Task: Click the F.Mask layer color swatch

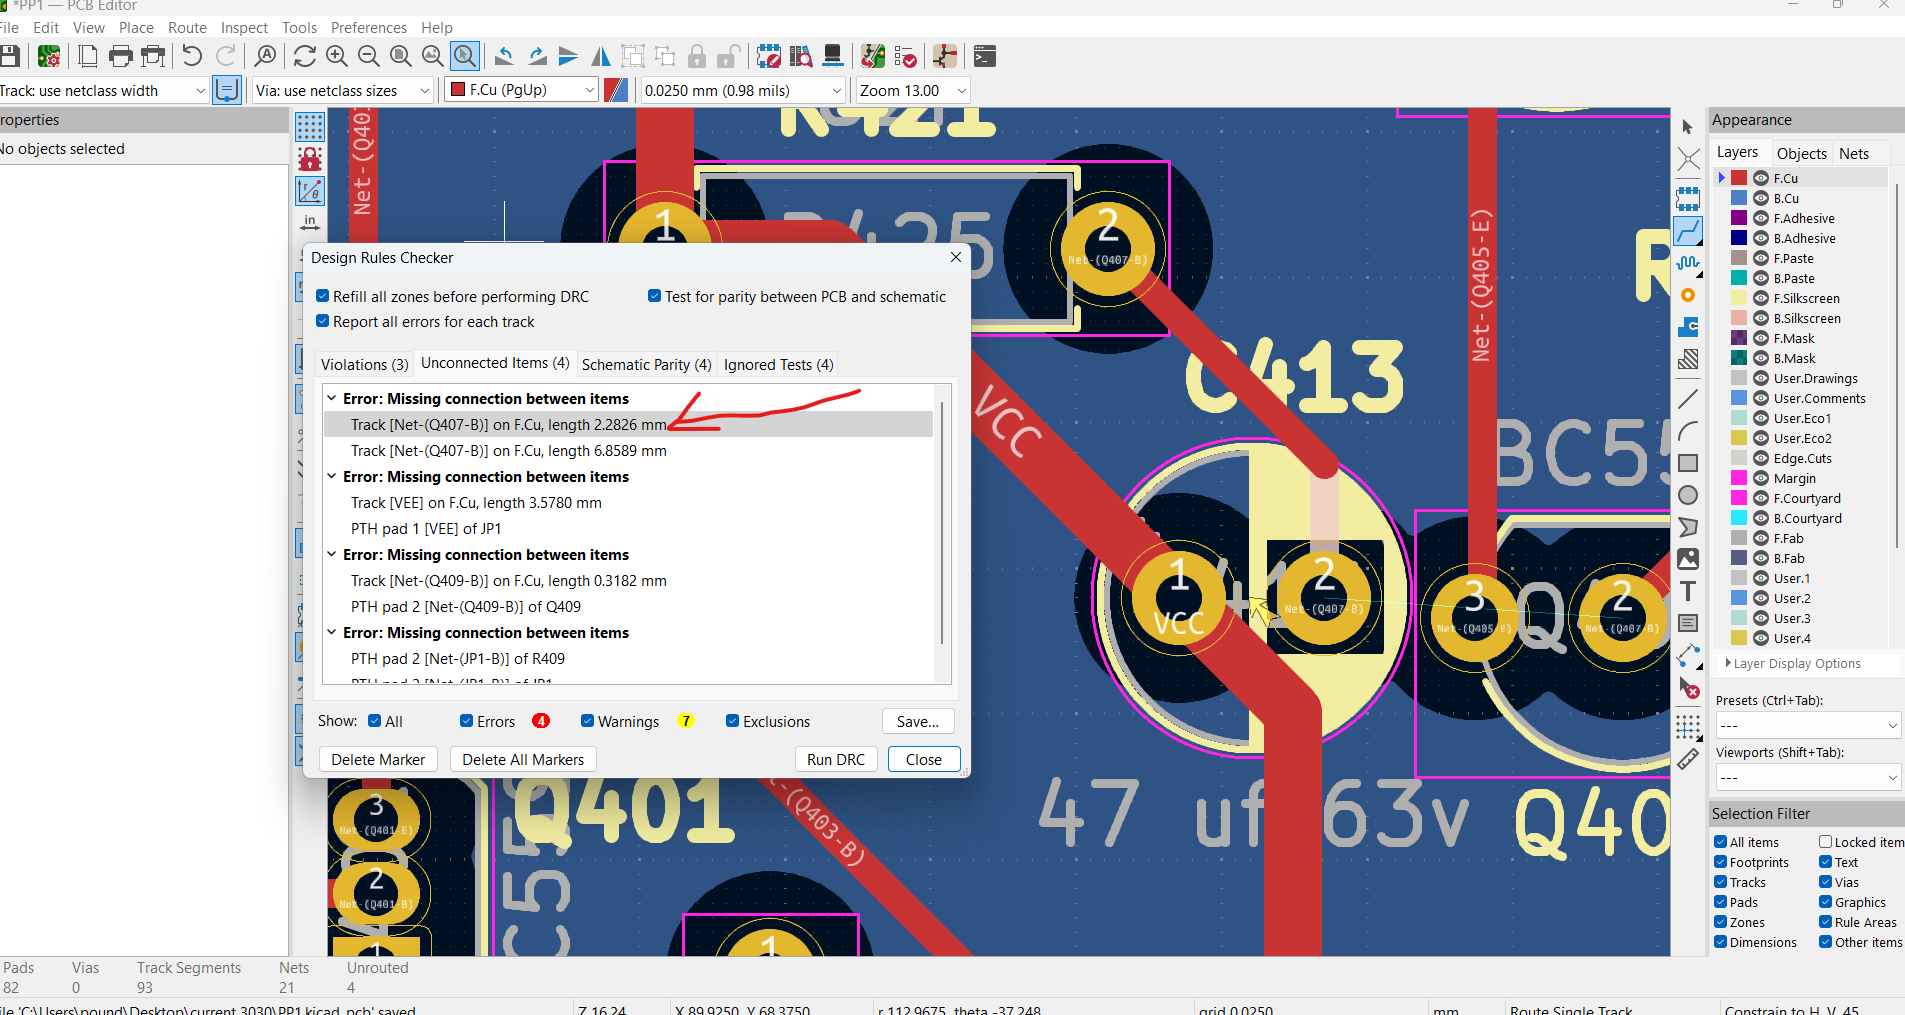Action: tap(1739, 338)
